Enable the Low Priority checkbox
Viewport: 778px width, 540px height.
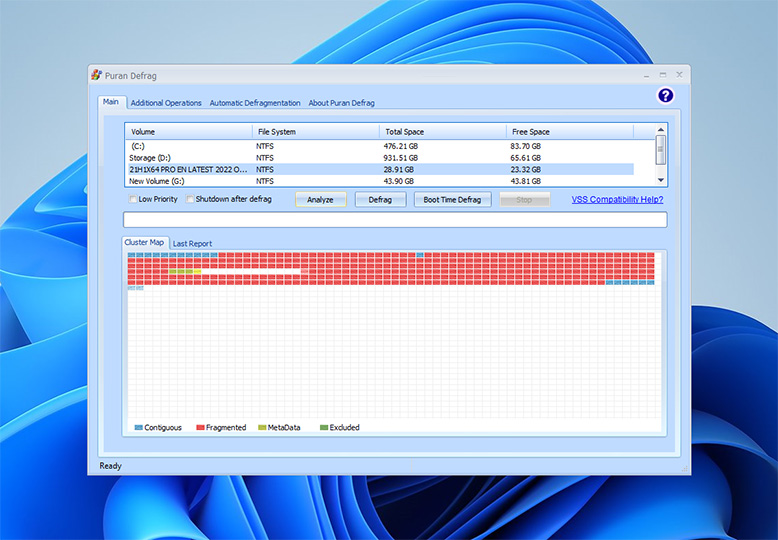133,199
